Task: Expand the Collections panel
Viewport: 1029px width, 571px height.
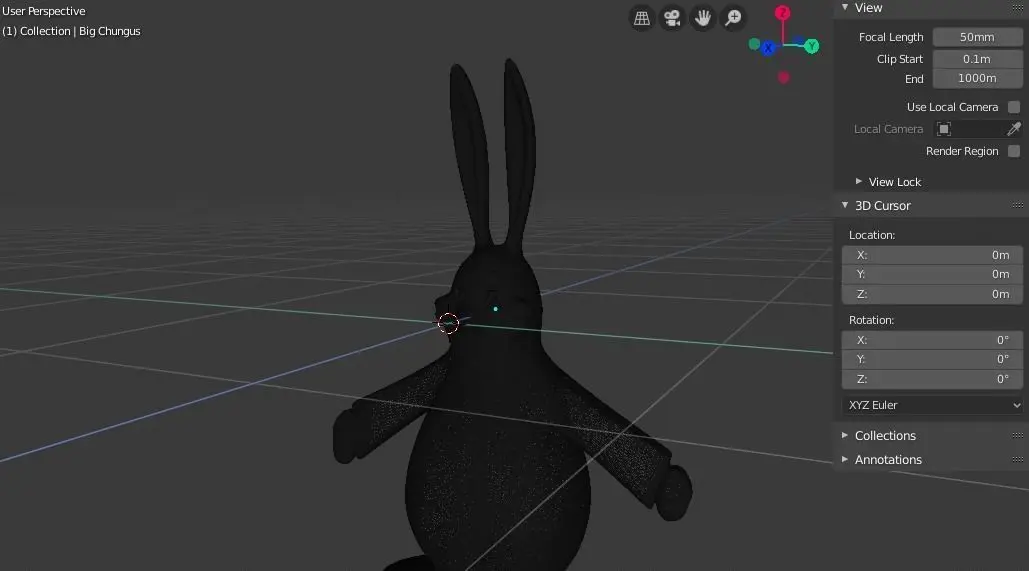Action: tap(845, 435)
